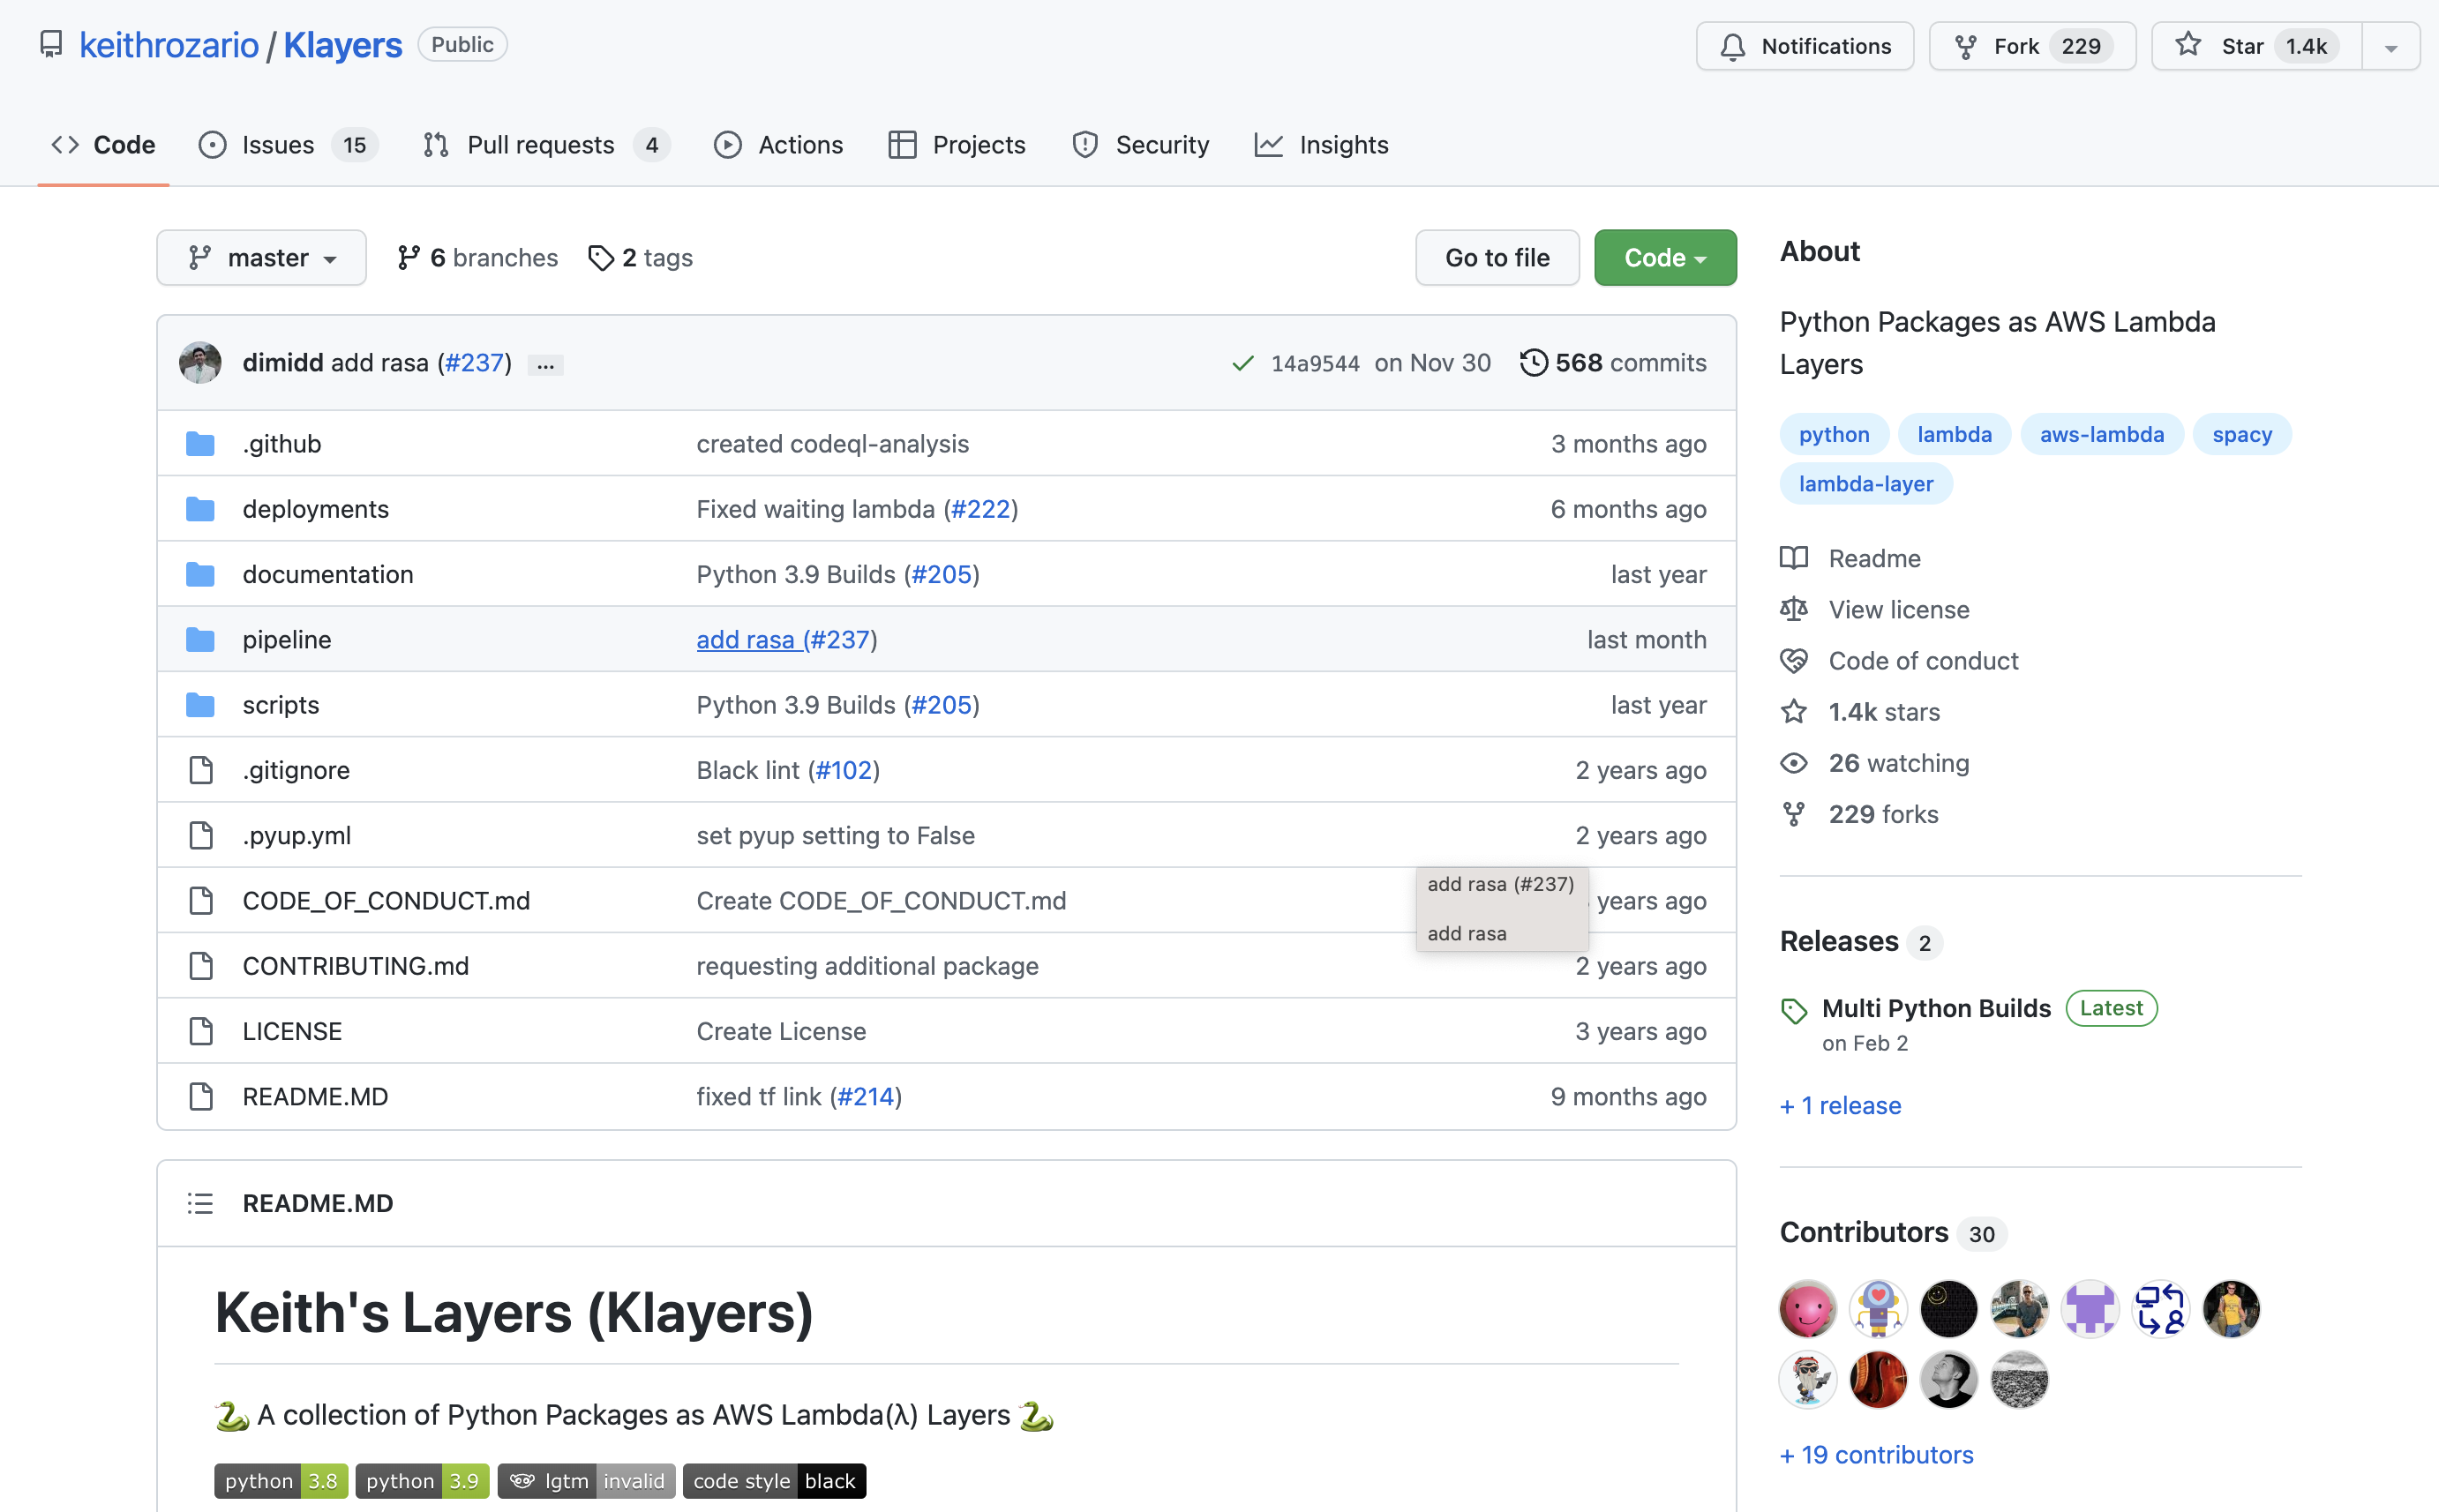This screenshot has width=2439, height=1512.
Task: View 6 branches link
Action: [477, 258]
